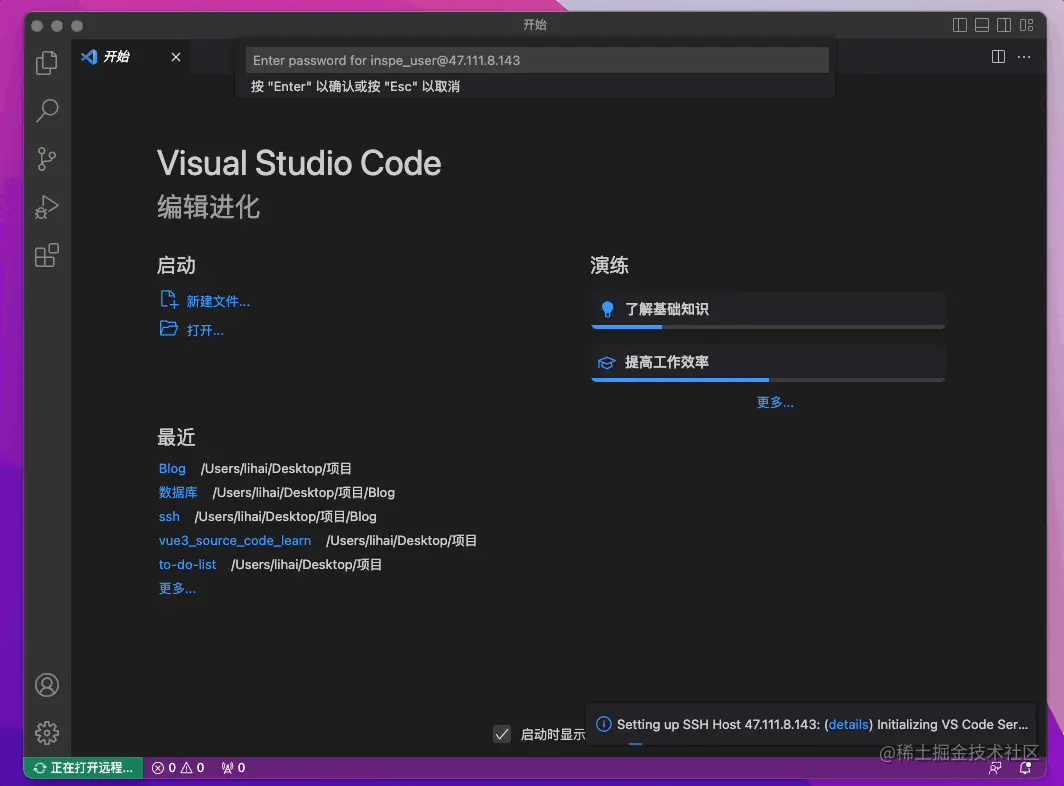Open the details link in SSH notification
The width and height of the screenshot is (1064, 786).
(x=848, y=724)
